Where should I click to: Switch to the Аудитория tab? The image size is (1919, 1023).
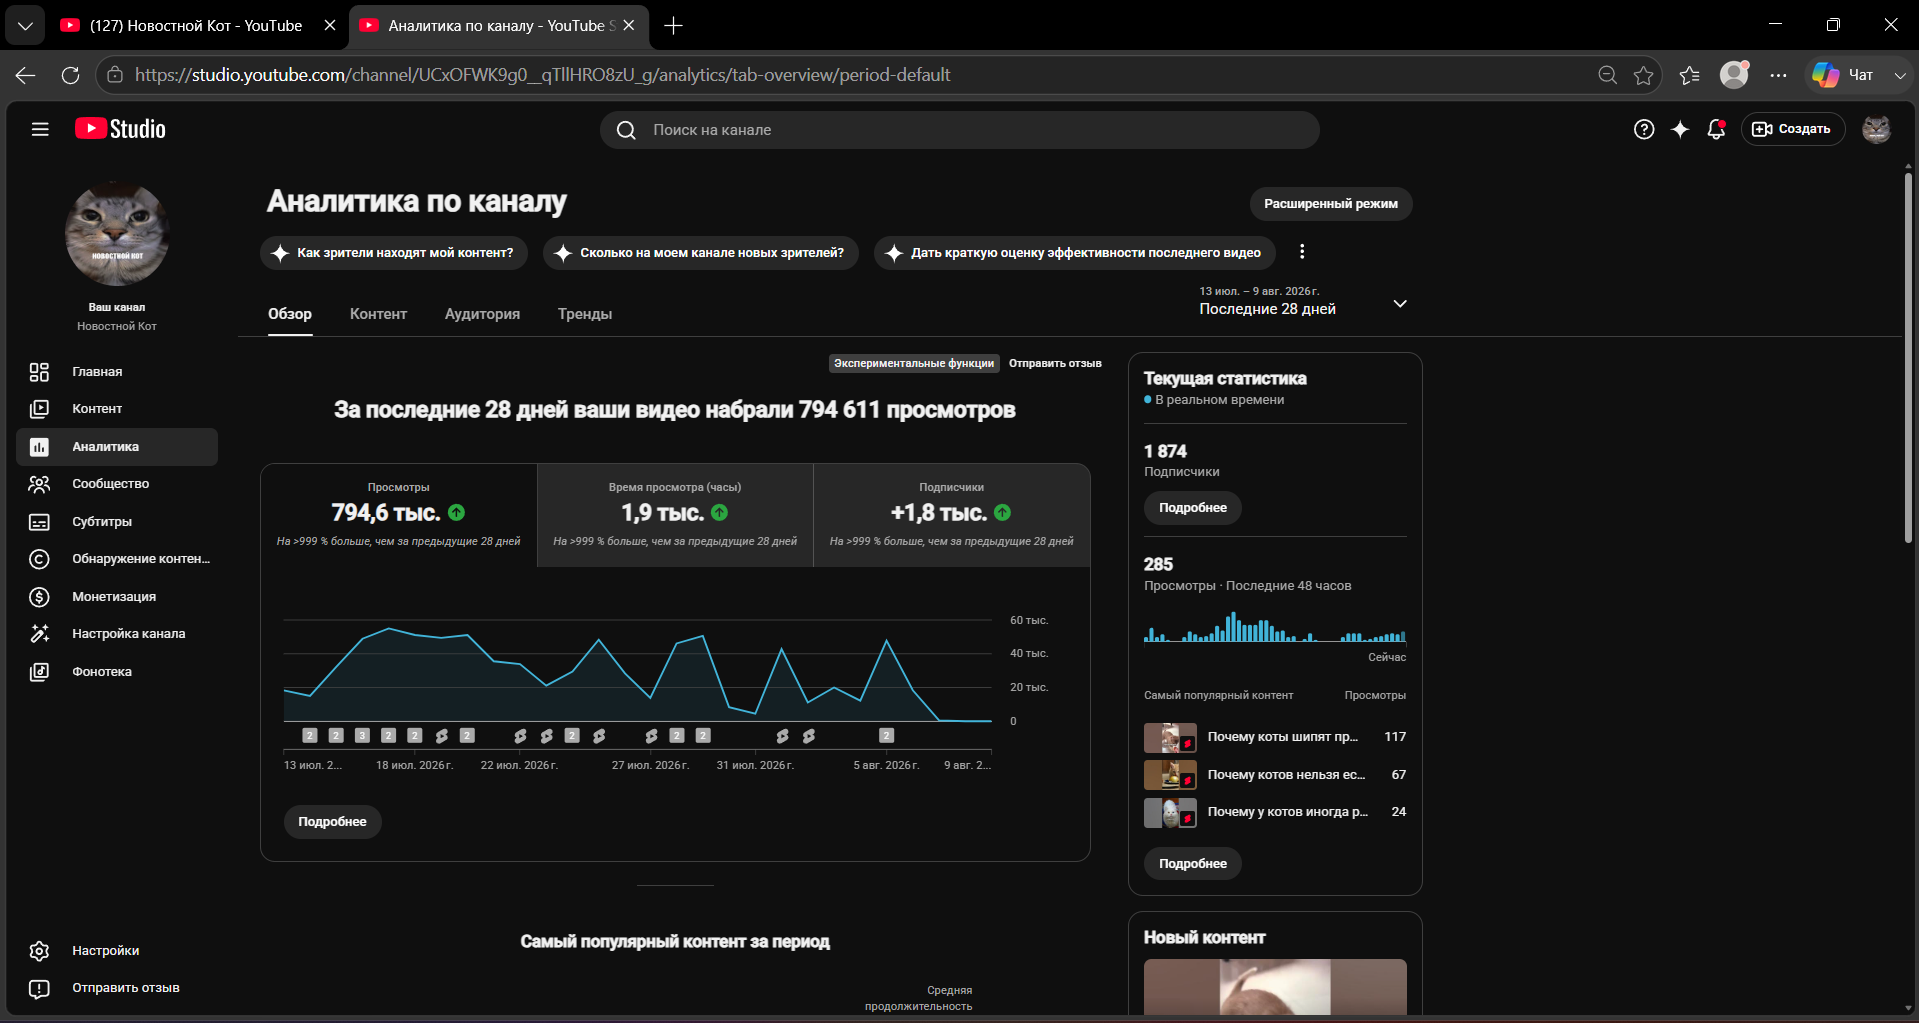click(x=482, y=314)
